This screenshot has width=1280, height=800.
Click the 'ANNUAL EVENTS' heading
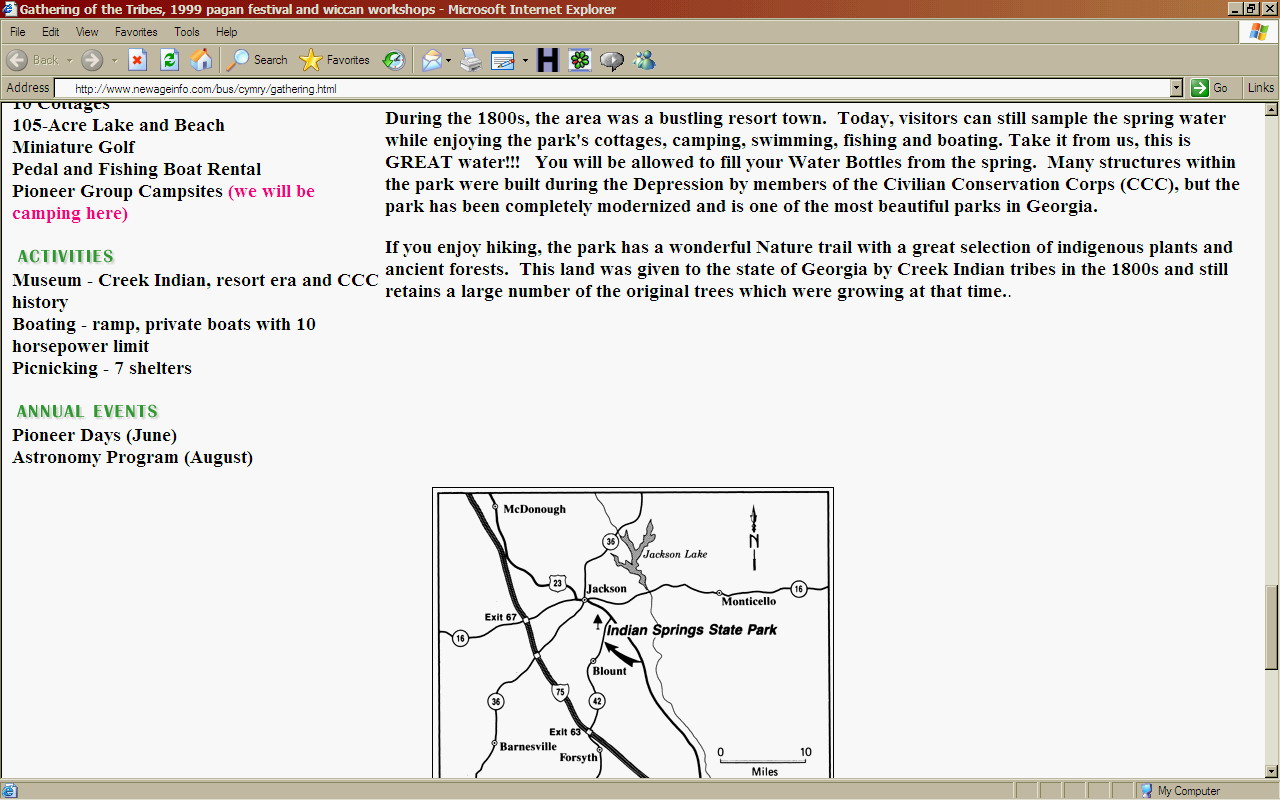pos(87,411)
